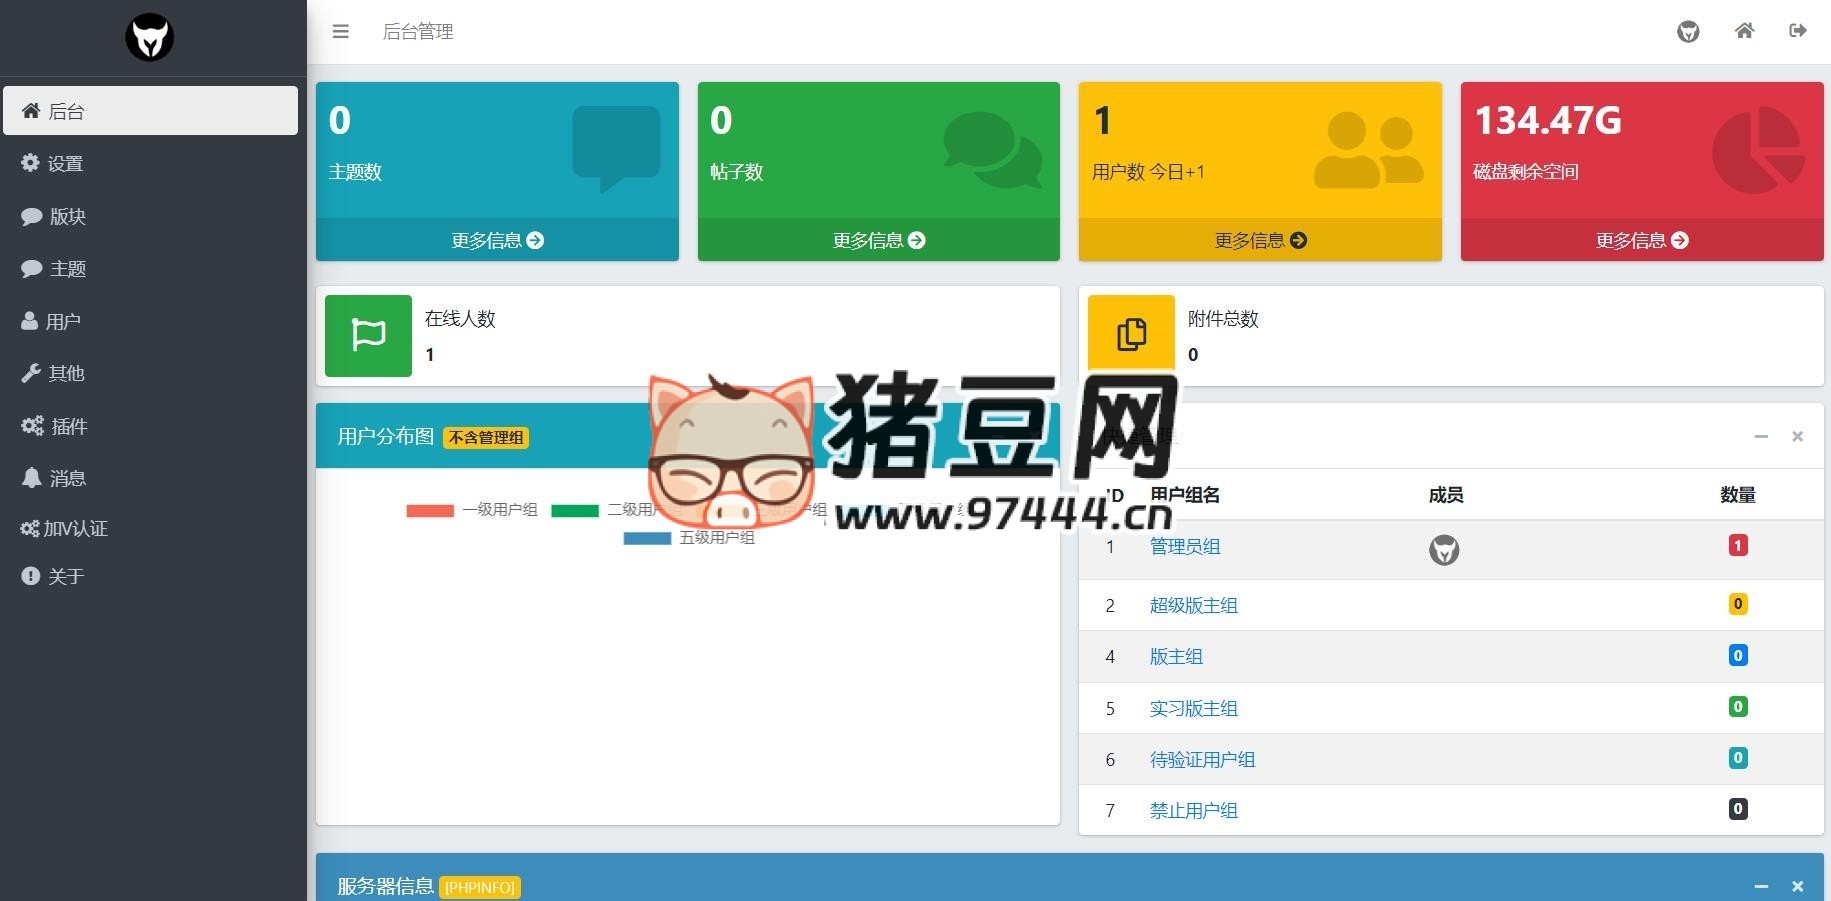Screen dimensions: 1831x901
Task: Open 插件 plugins menu in sidebar
Action: [x=150, y=426]
